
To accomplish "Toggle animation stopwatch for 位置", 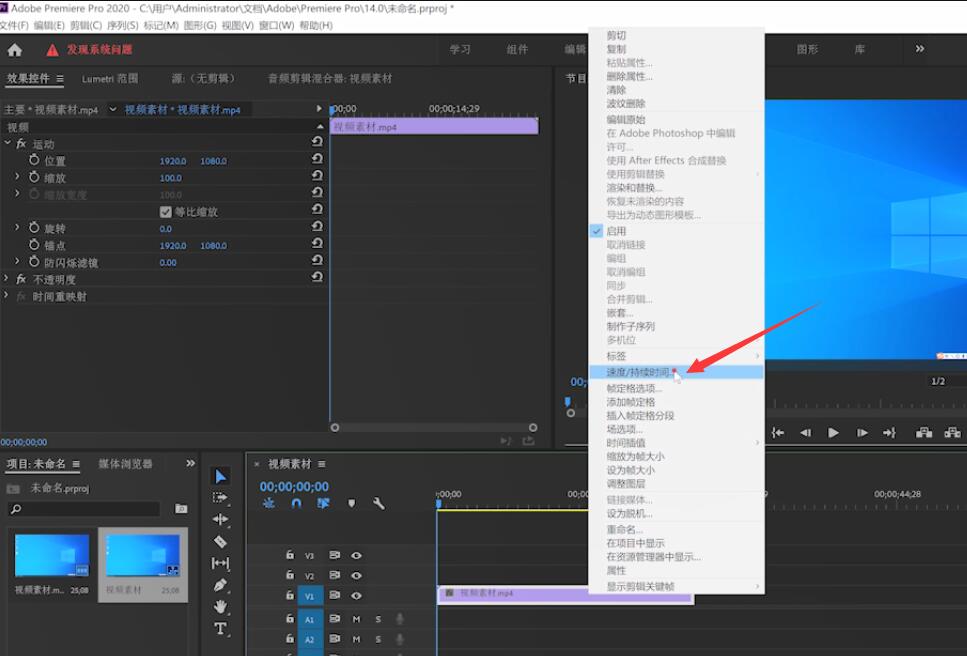I will point(34,160).
